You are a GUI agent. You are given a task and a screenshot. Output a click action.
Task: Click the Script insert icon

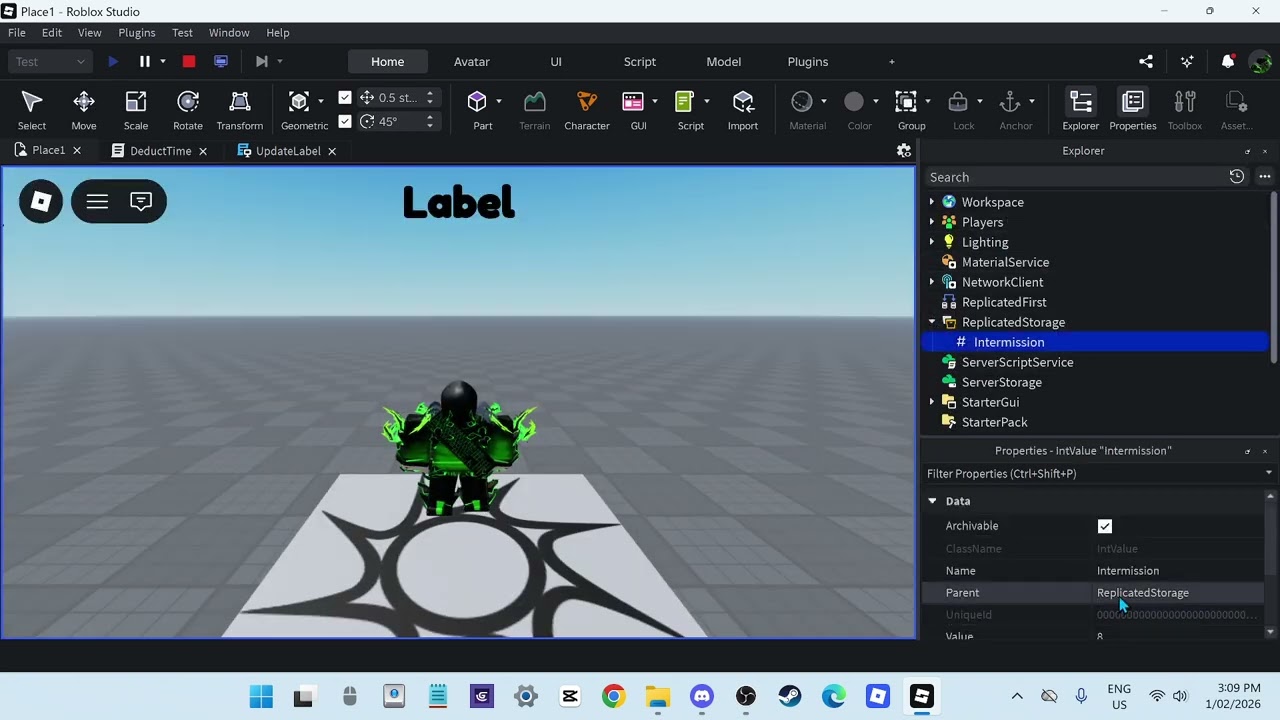pyautogui.click(x=685, y=102)
